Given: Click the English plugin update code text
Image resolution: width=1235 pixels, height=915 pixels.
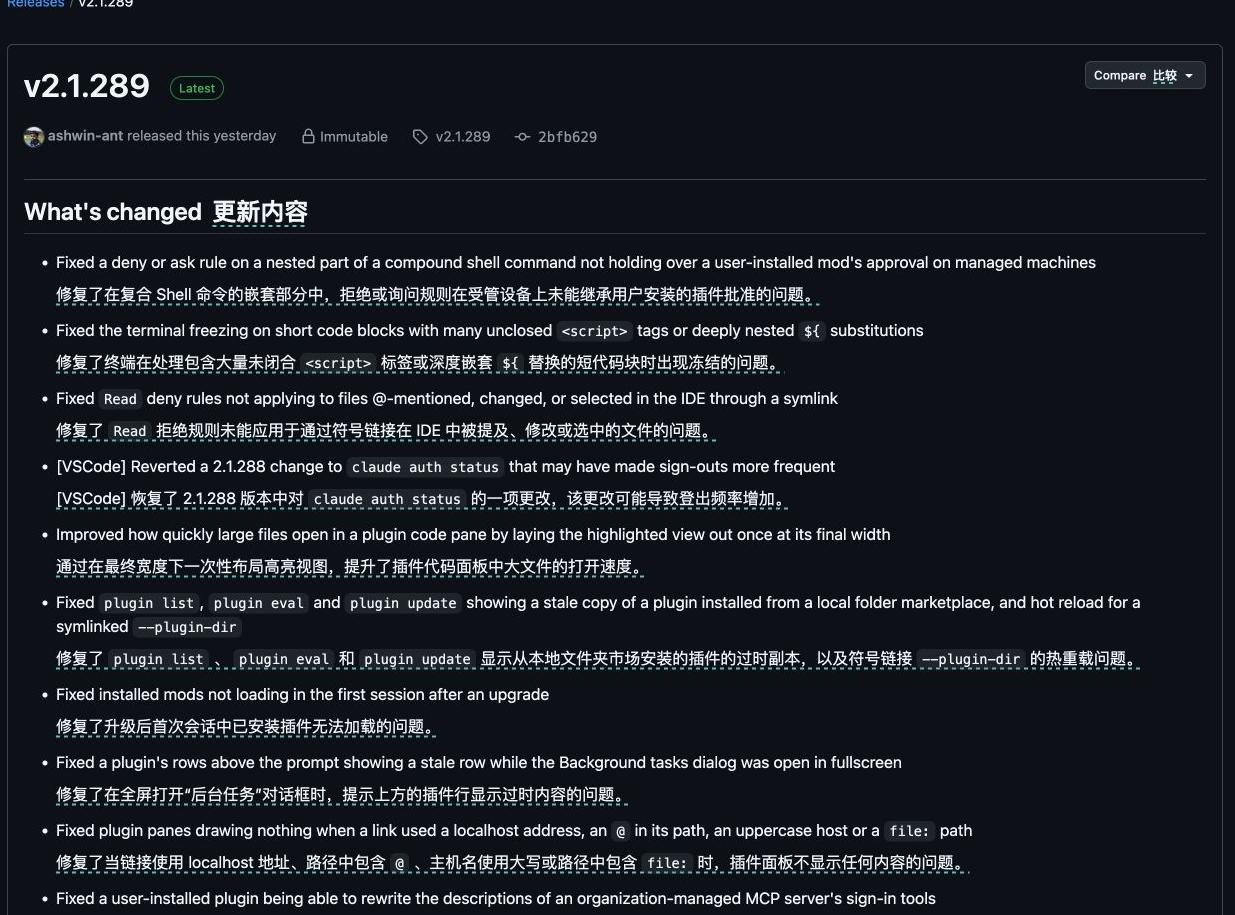Looking at the screenshot, I should pos(403,603).
